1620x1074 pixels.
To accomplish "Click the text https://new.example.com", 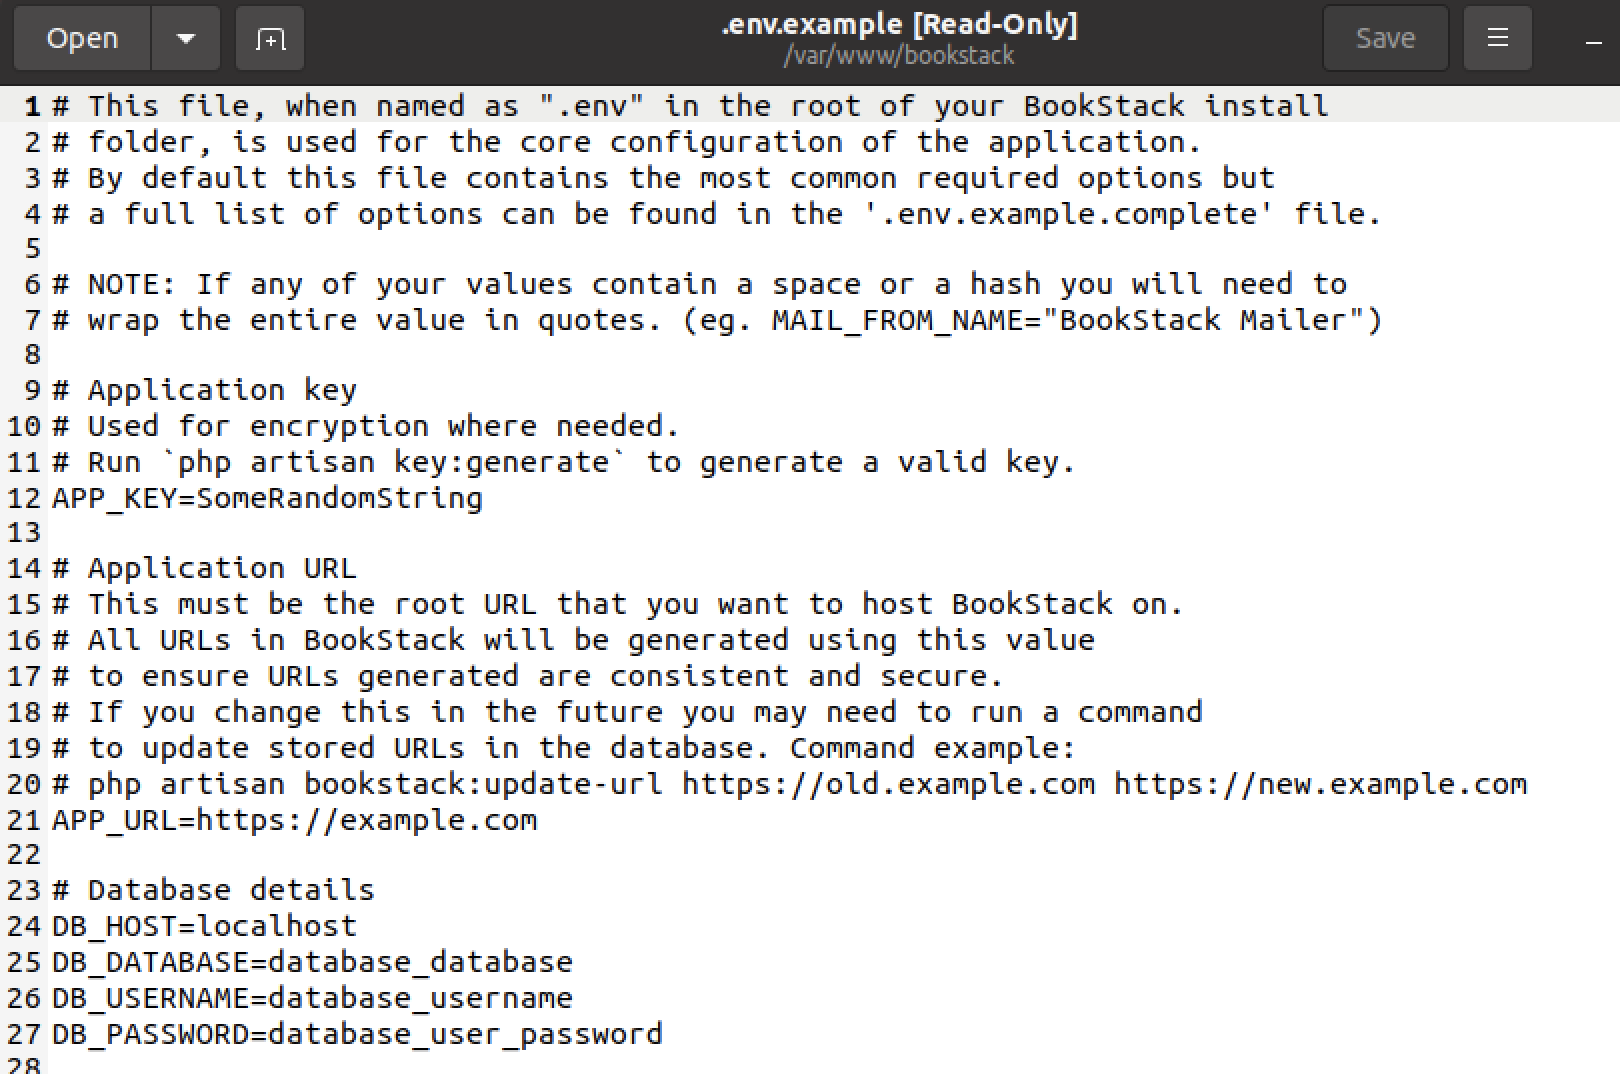I will 1320,784.
